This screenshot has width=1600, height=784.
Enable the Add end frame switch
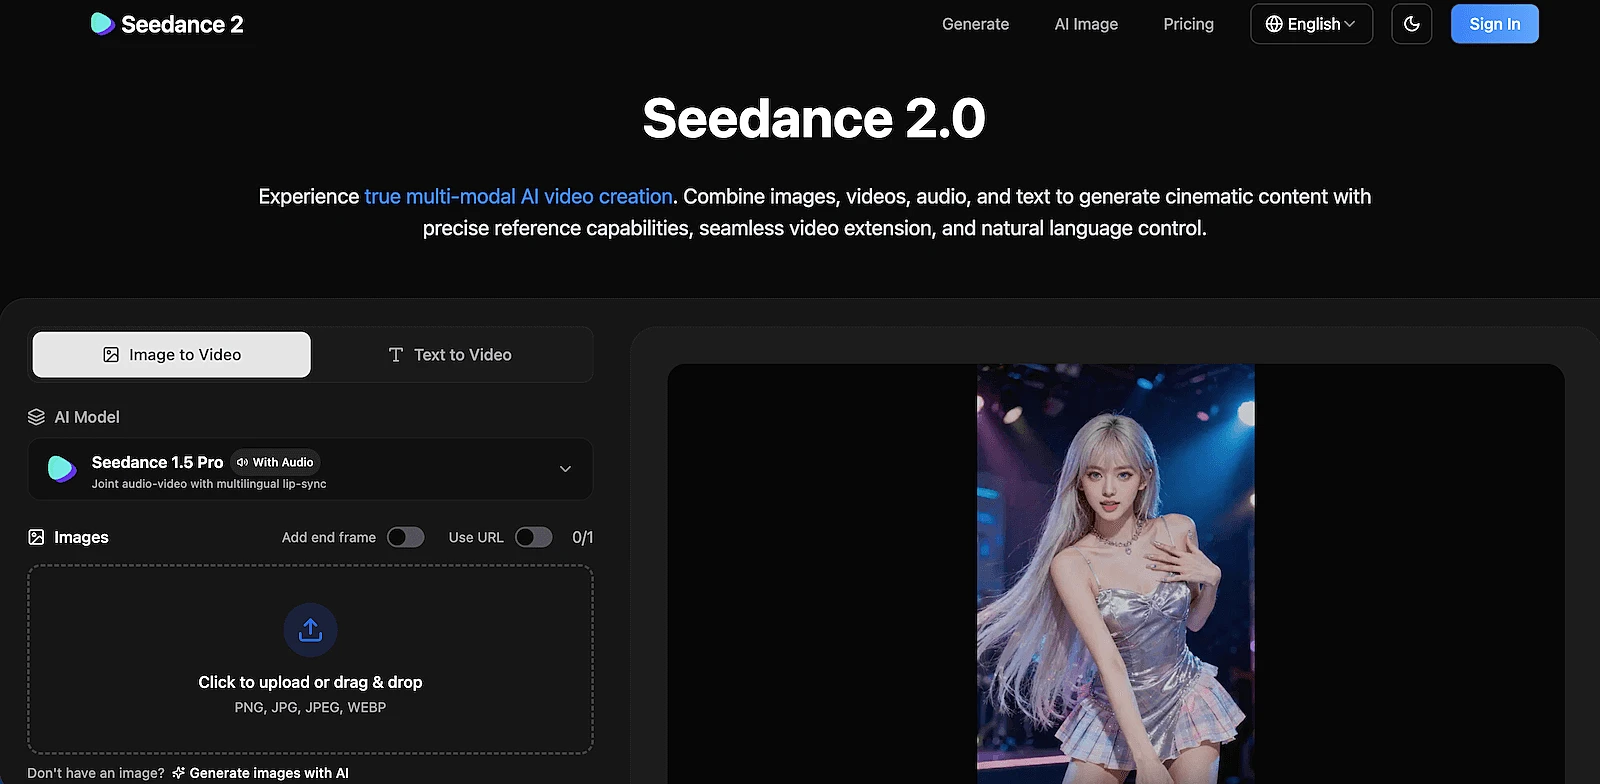pyautogui.click(x=406, y=537)
